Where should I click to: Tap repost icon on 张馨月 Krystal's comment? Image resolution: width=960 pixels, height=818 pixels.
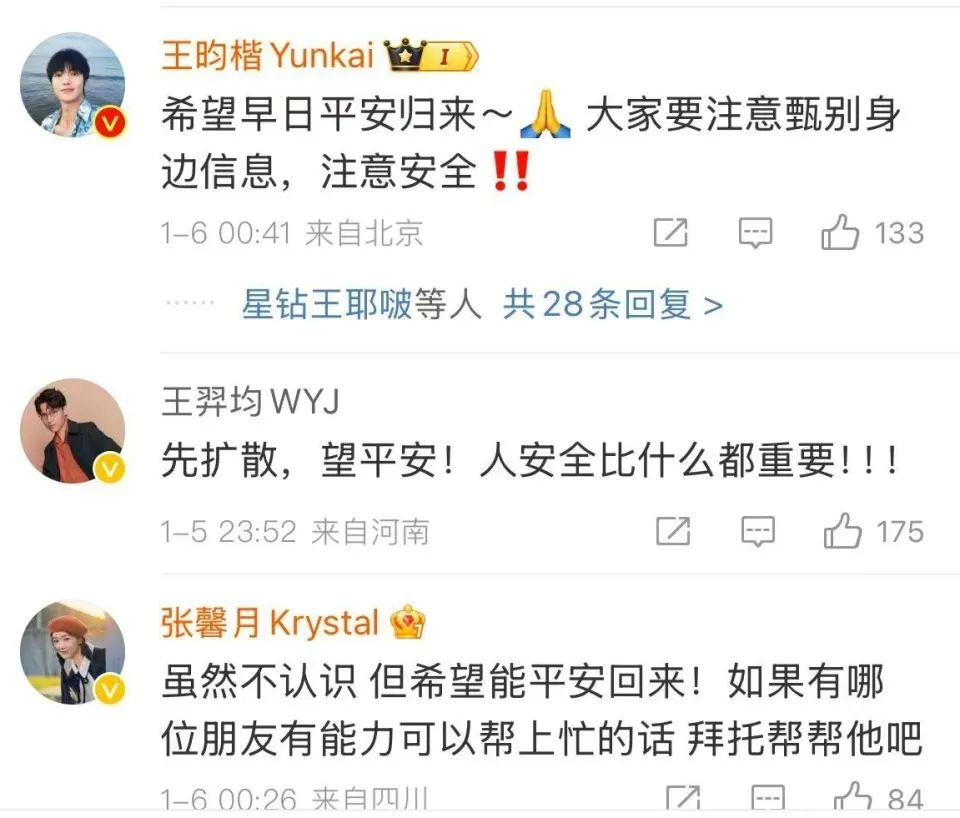click(683, 798)
